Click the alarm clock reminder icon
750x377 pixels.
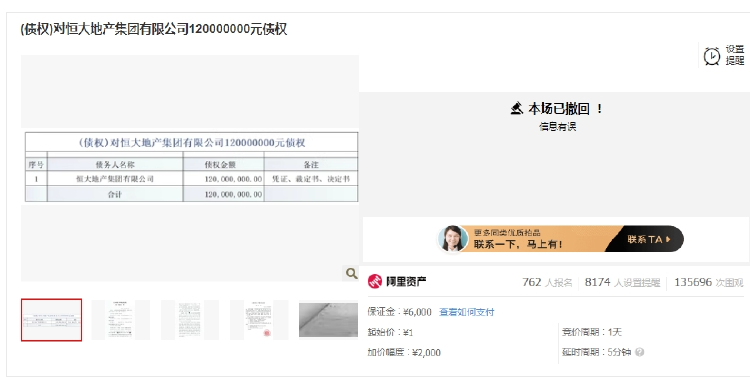[x=712, y=56]
